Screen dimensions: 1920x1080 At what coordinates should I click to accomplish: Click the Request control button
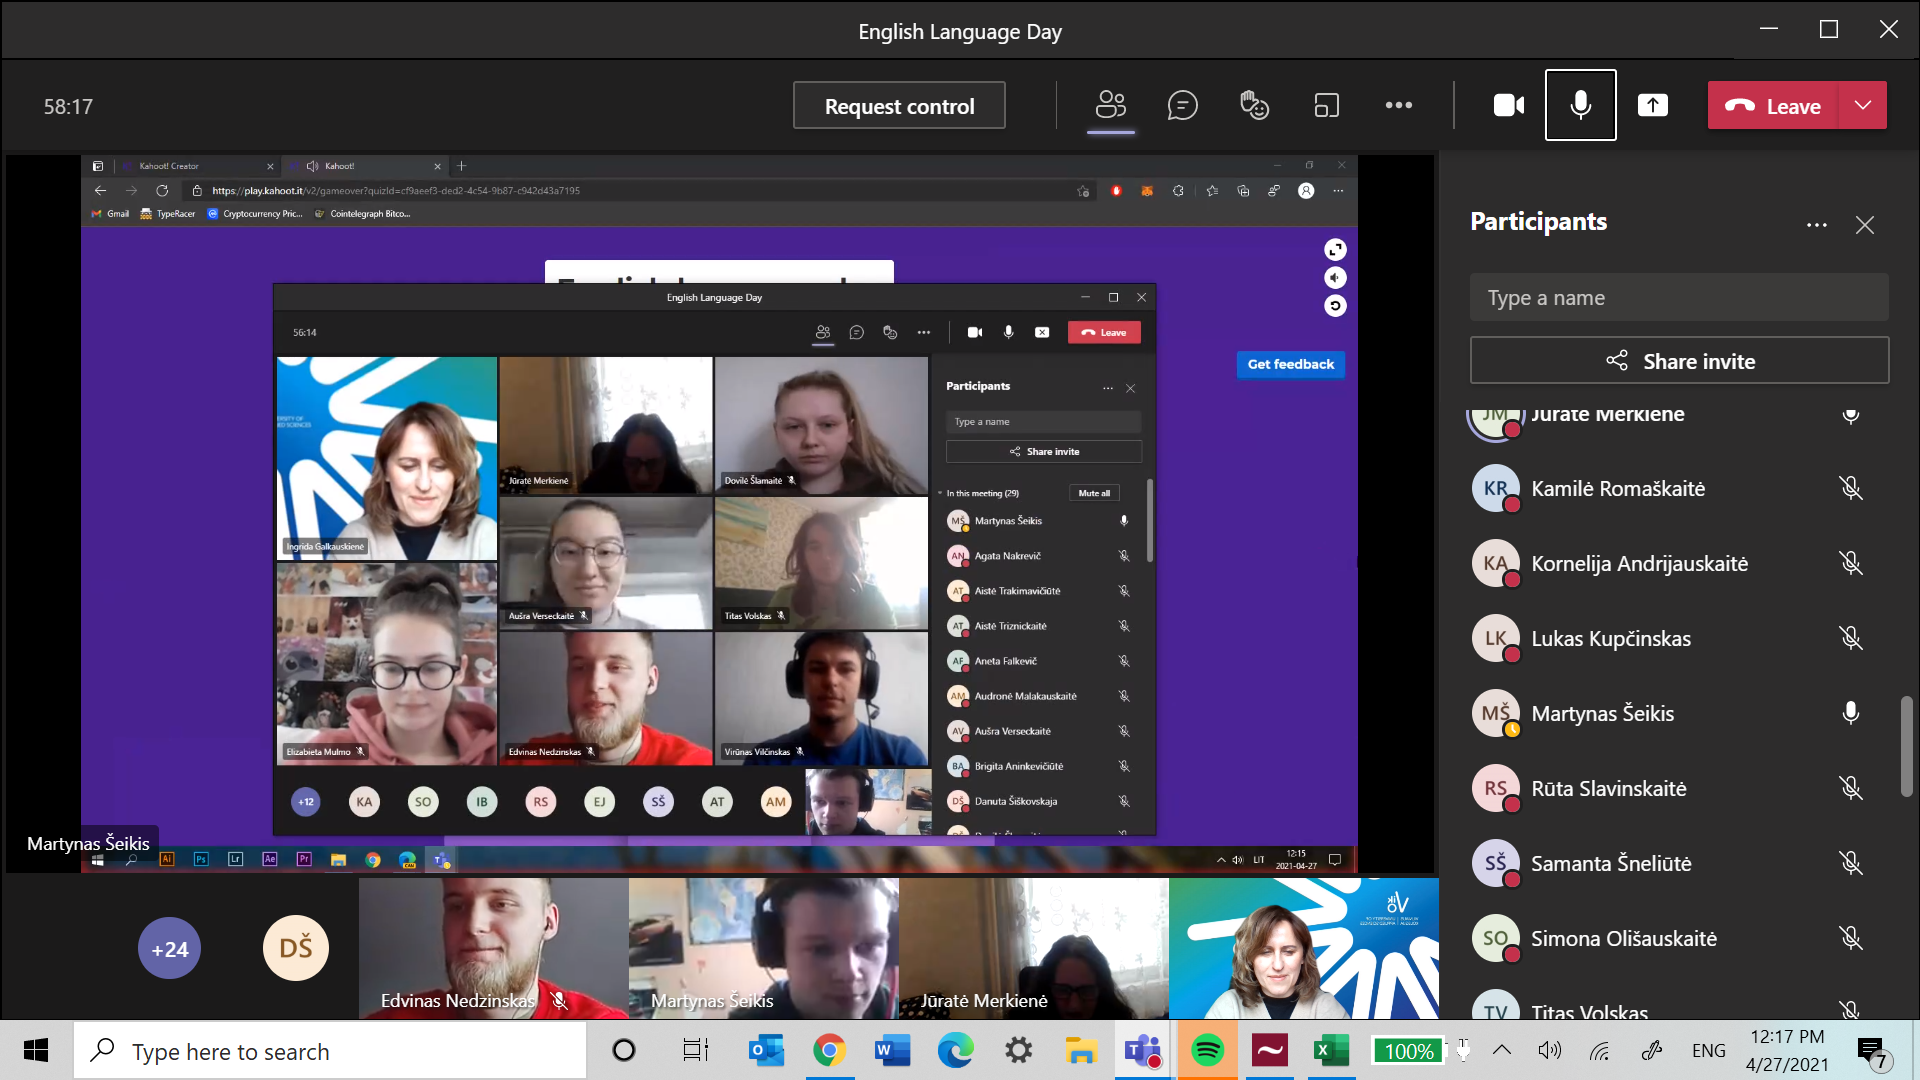pos(898,105)
